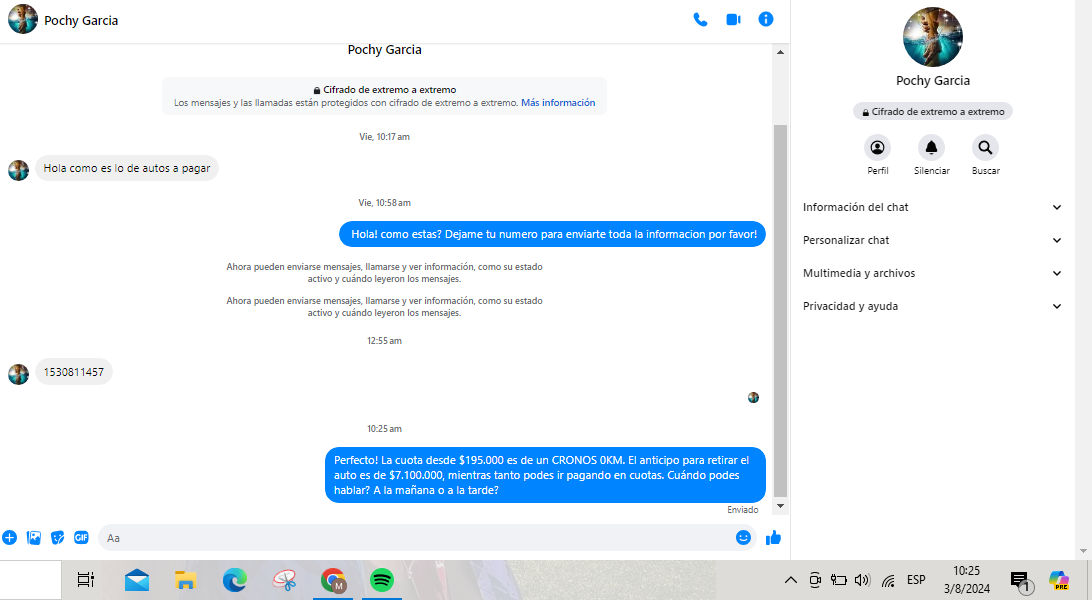Screen dimensions: 1092x600
Task: Start a voice call with Pochy Garcia
Action: point(700,19)
